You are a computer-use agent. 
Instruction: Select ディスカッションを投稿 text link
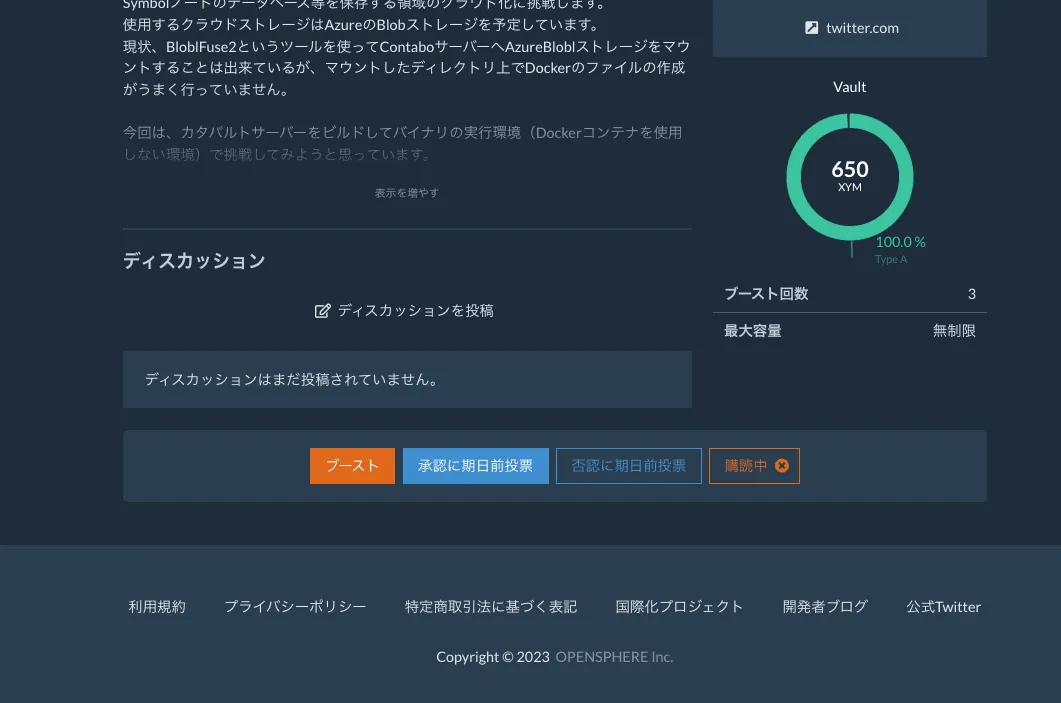tap(415, 311)
